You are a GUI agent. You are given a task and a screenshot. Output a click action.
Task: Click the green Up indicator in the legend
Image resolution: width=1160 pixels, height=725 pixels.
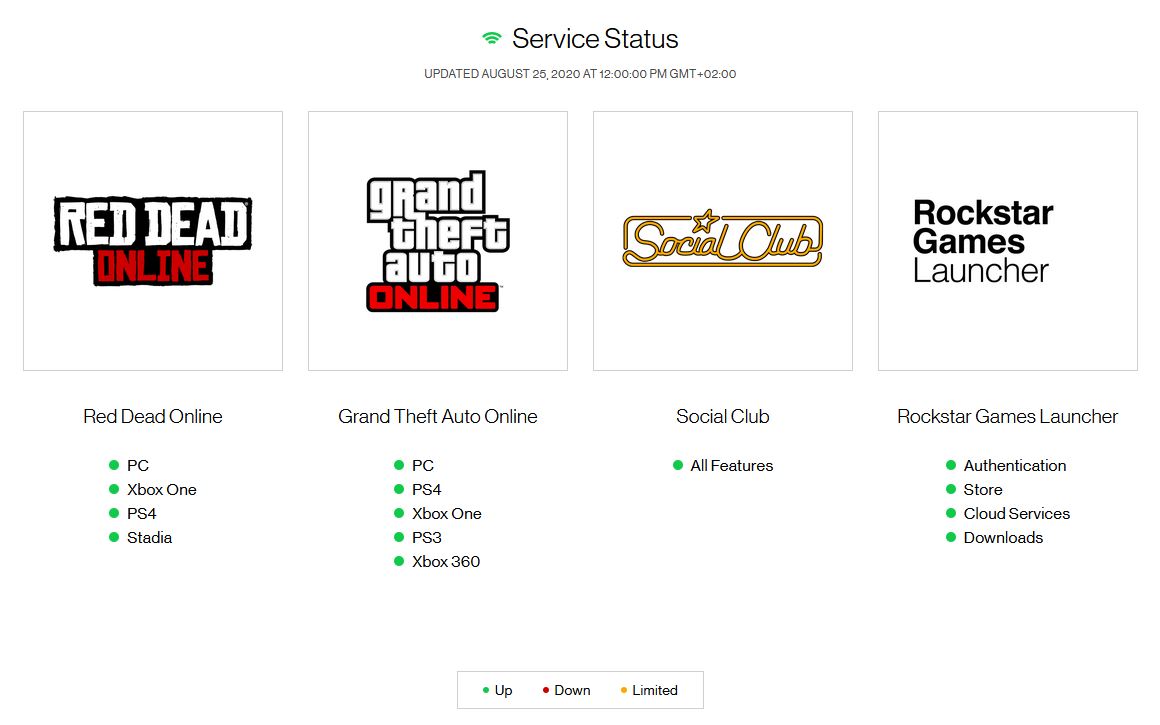pyautogui.click(x=487, y=690)
